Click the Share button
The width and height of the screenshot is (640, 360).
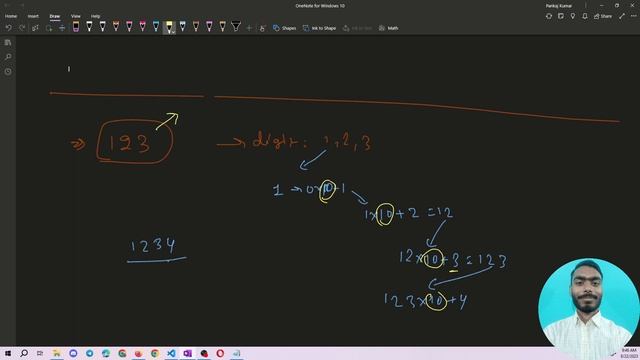603,16
